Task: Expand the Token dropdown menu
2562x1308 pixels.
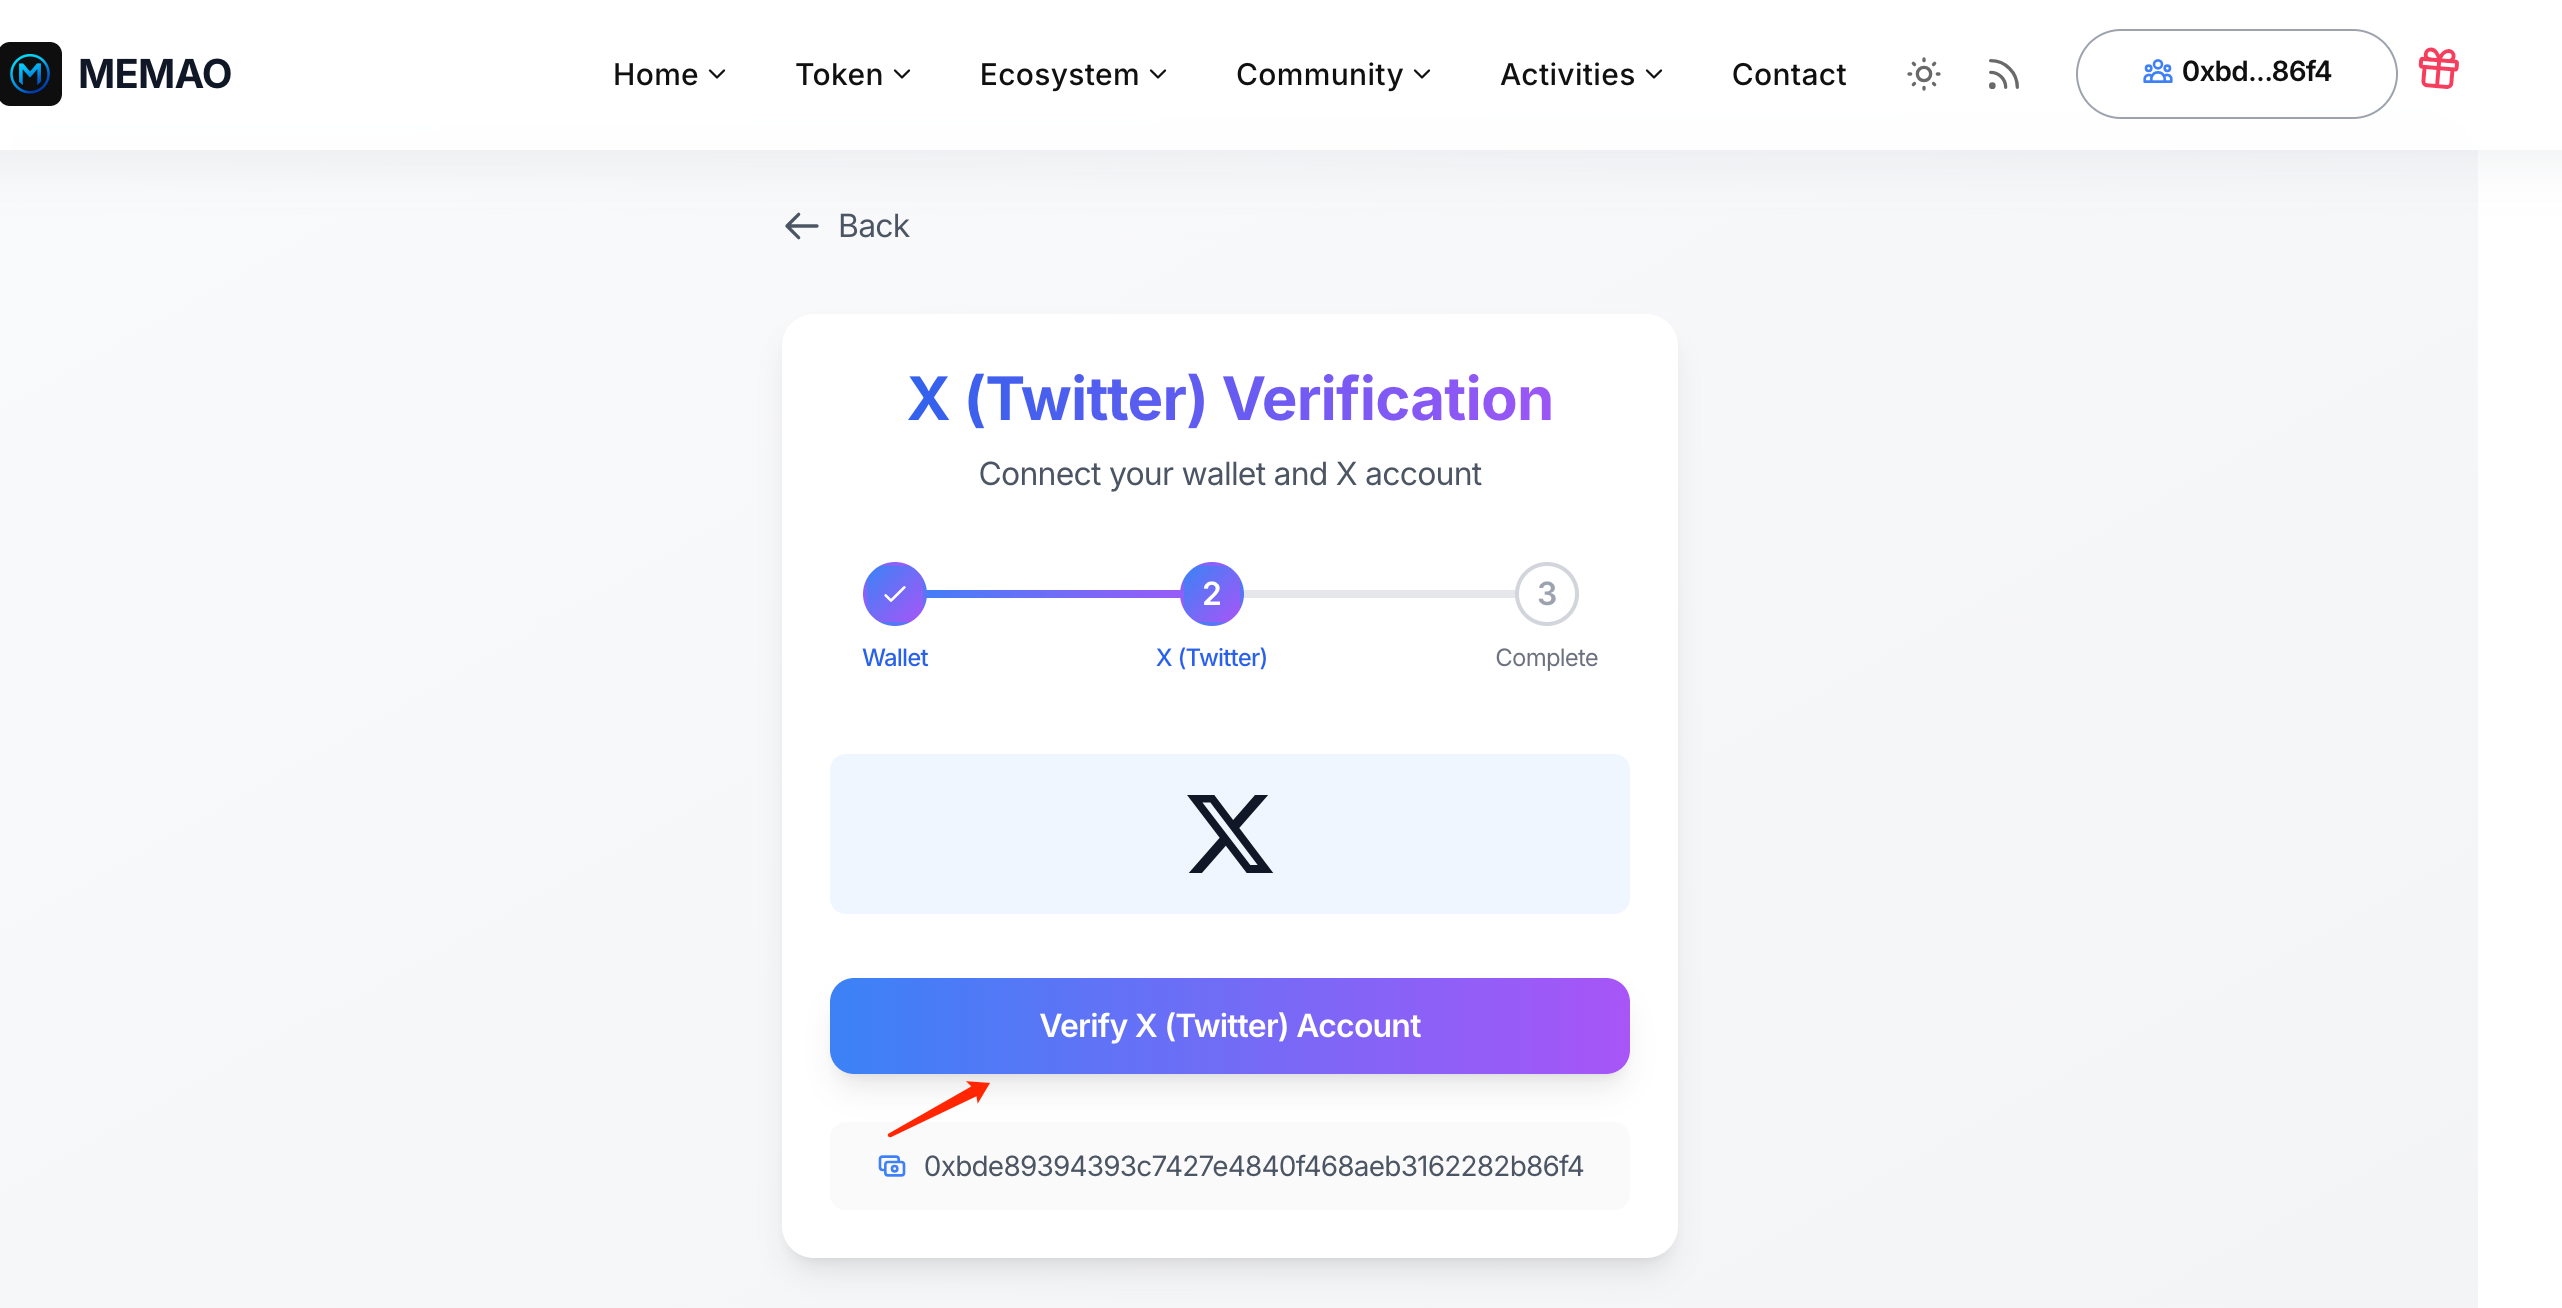Action: coord(853,74)
